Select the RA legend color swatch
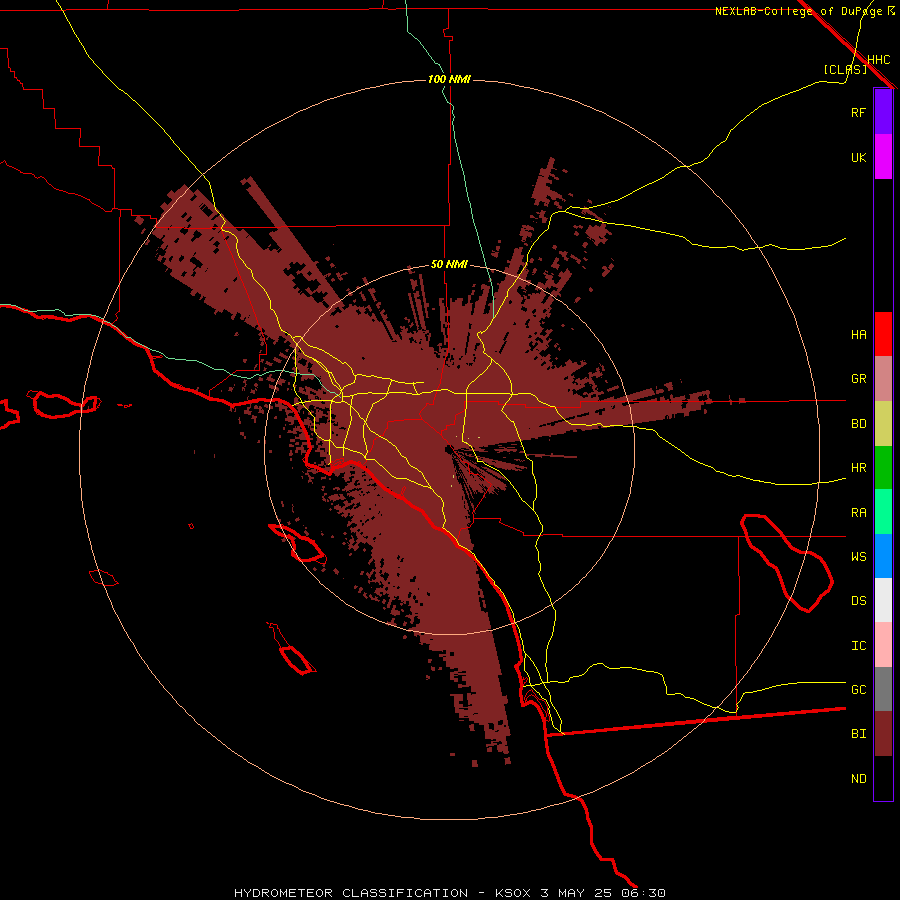This screenshot has height=900, width=900. (x=883, y=512)
